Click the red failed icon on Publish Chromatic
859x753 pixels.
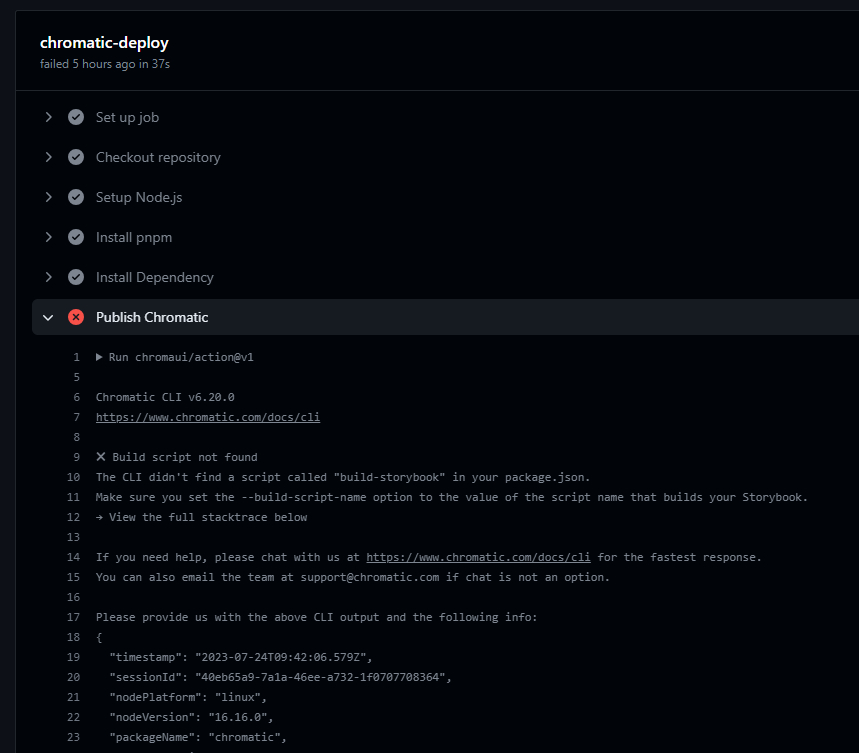pyautogui.click(x=76, y=317)
